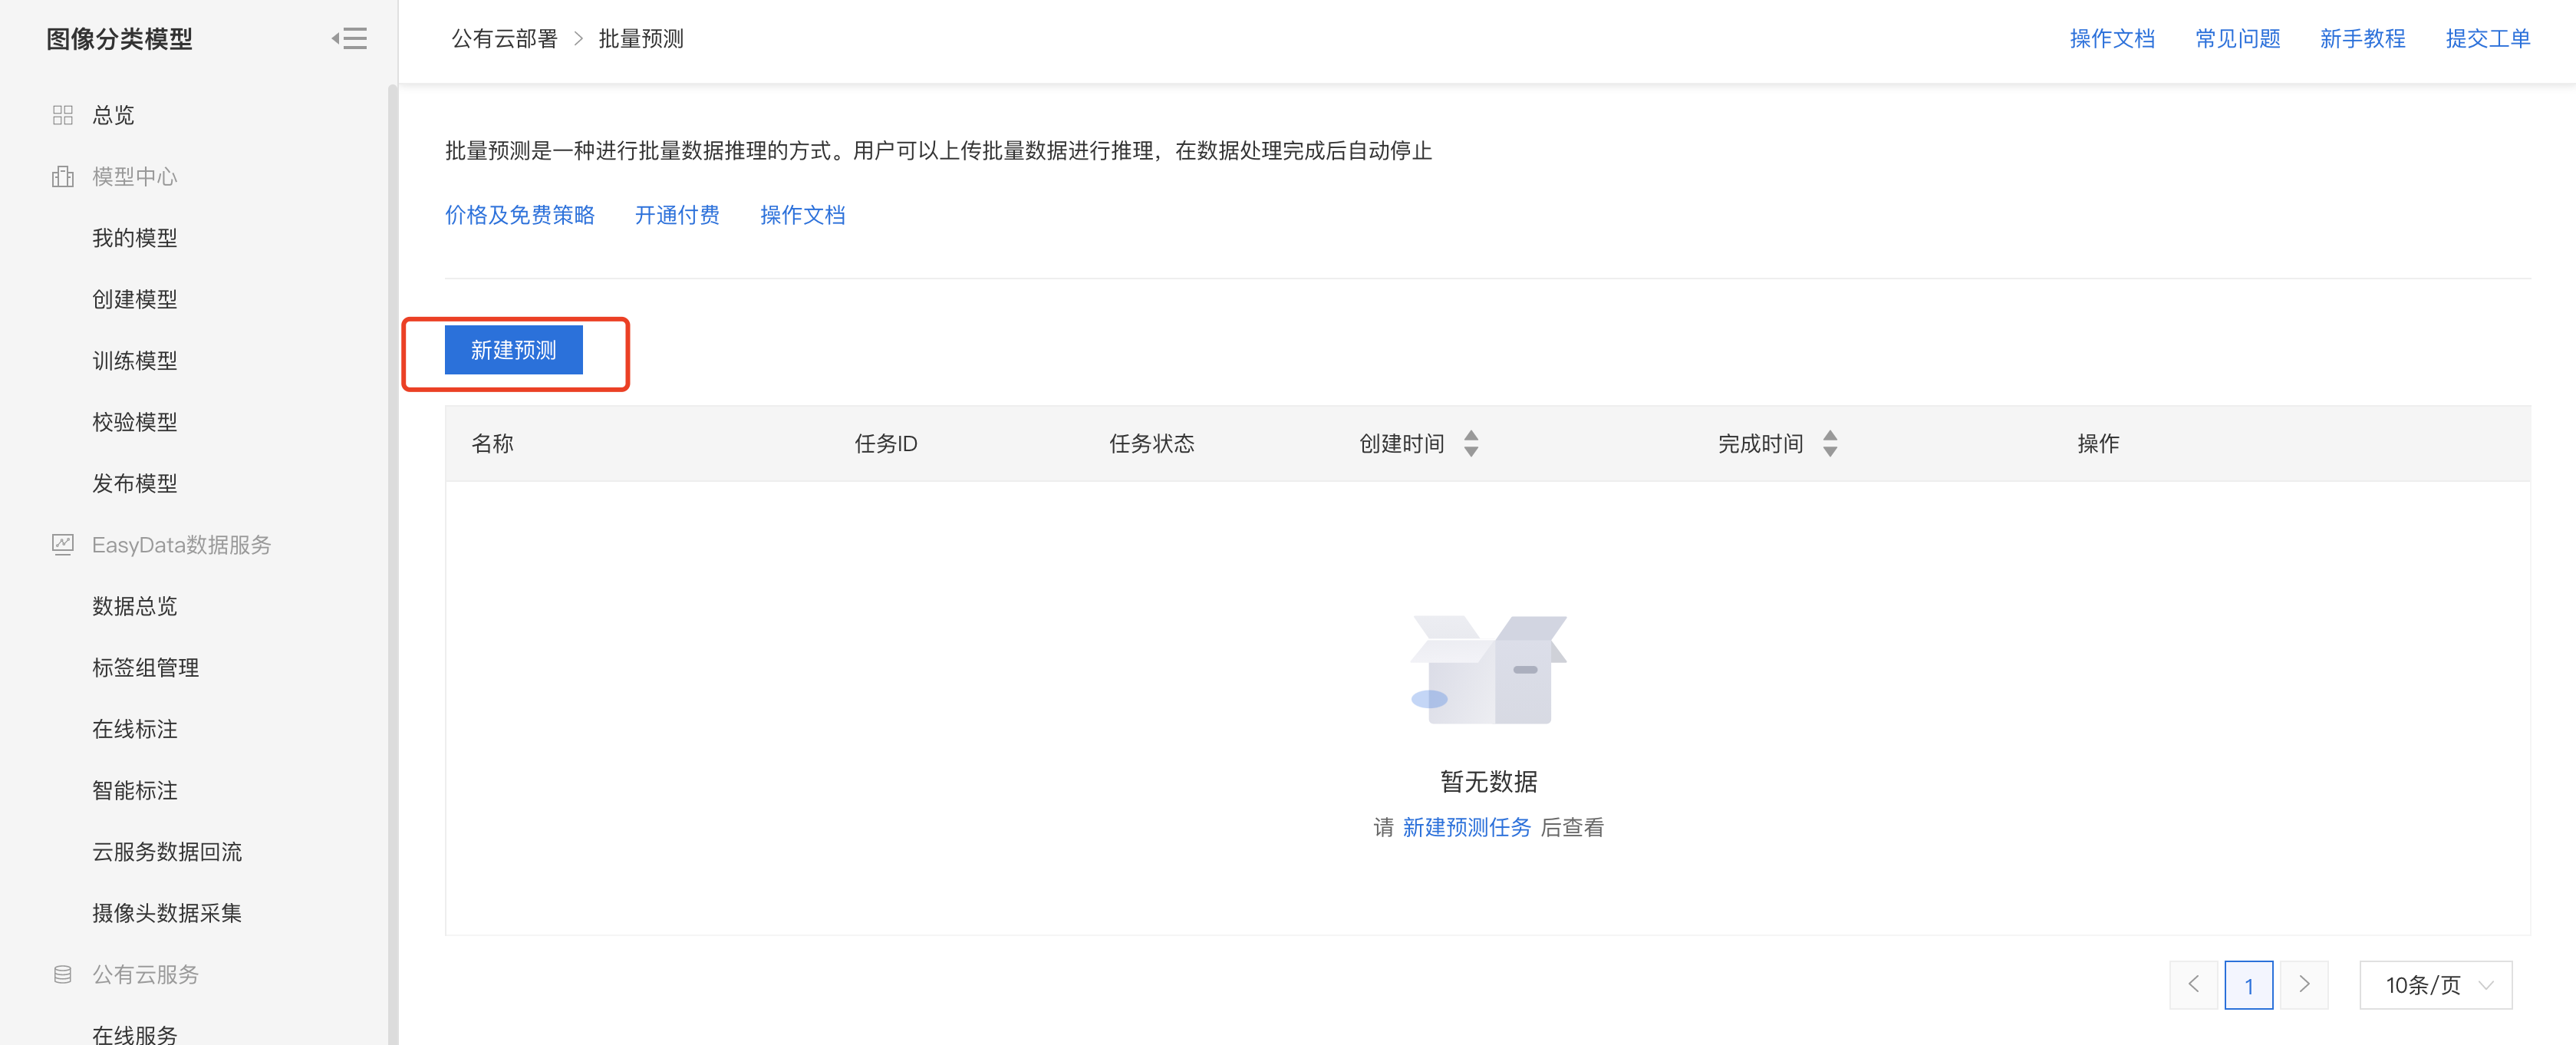Open 在线服务 in the sidebar
2576x1045 pixels.
coord(135,1034)
